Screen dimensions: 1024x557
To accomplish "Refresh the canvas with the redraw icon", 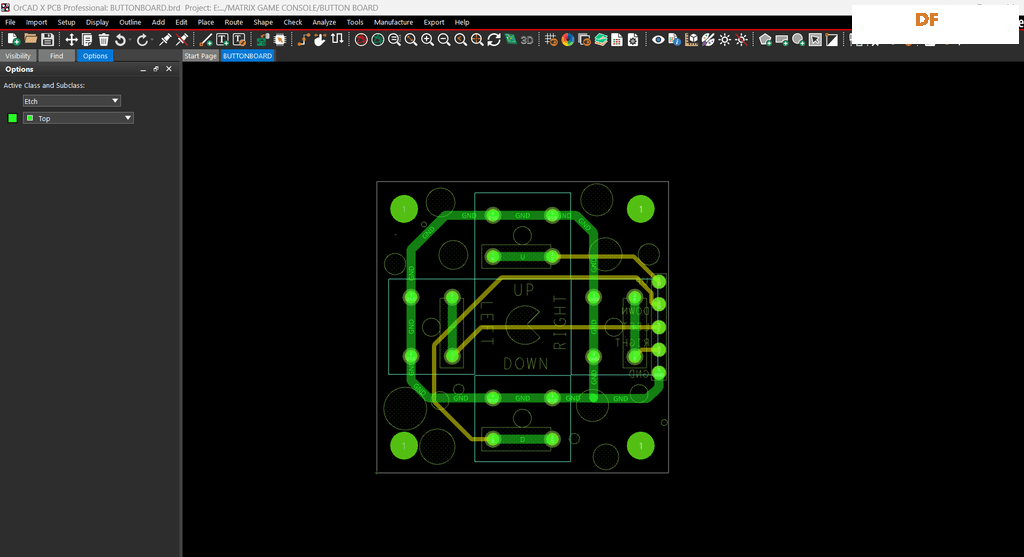I will 494,40.
